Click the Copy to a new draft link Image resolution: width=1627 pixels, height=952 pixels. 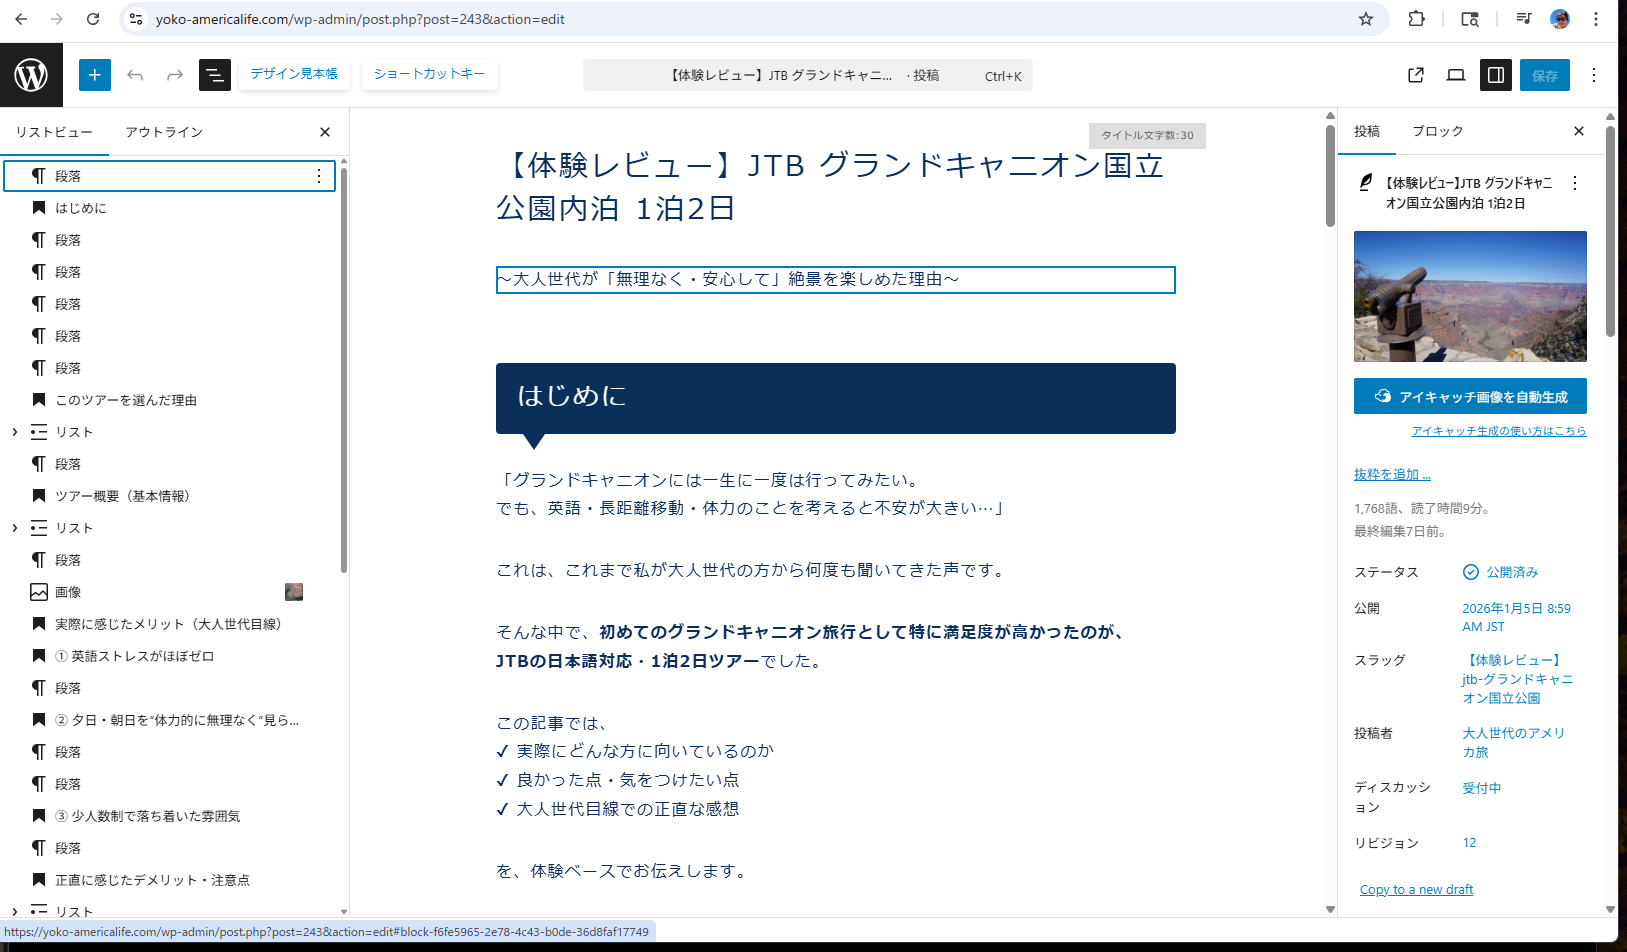click(1416, 889)
